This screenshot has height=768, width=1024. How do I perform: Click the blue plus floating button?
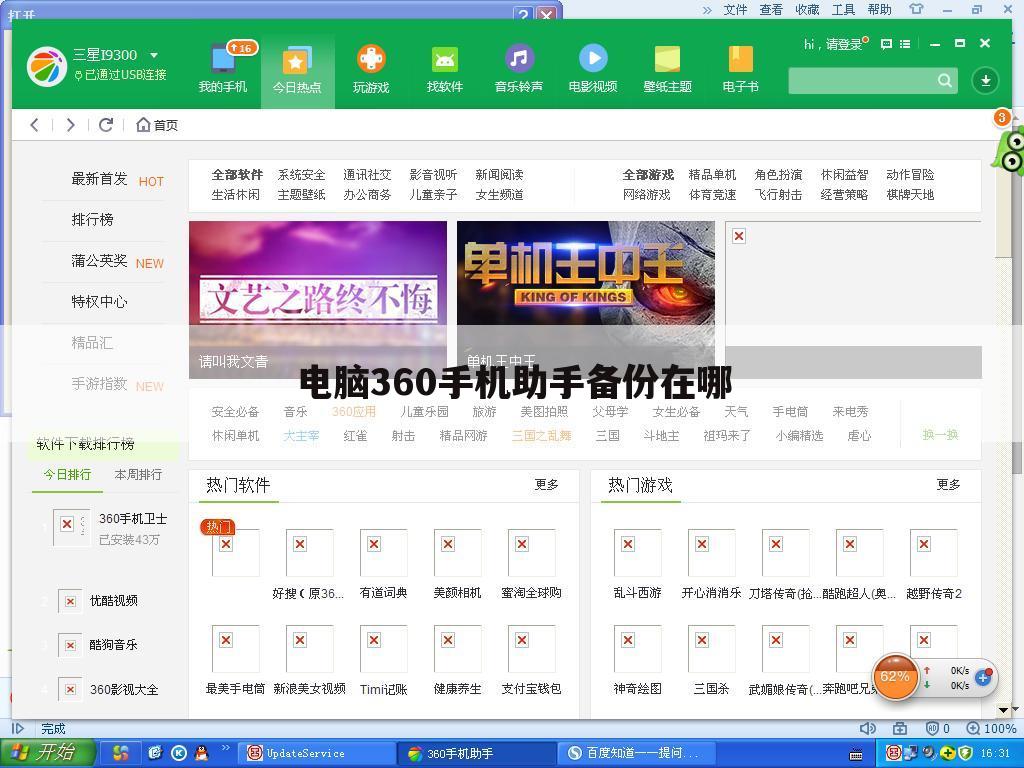pos(983,678)
